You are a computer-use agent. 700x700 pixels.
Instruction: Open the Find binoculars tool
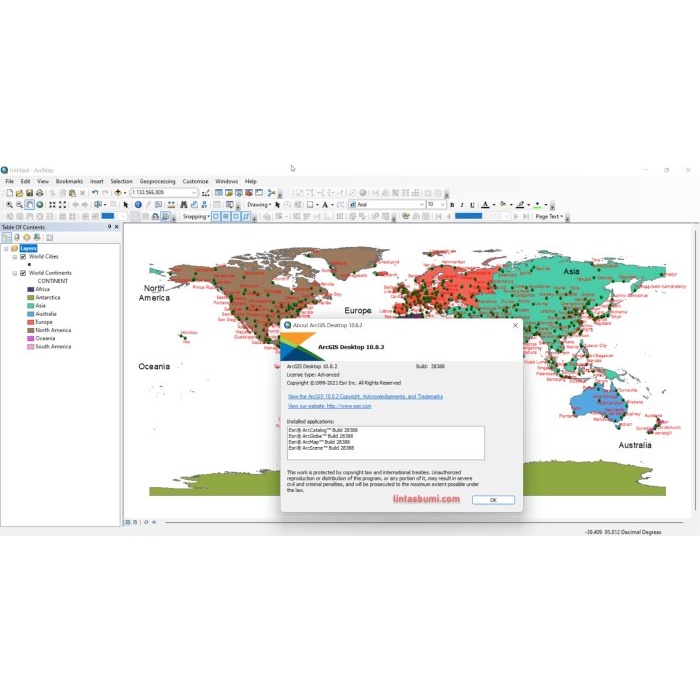183,204
